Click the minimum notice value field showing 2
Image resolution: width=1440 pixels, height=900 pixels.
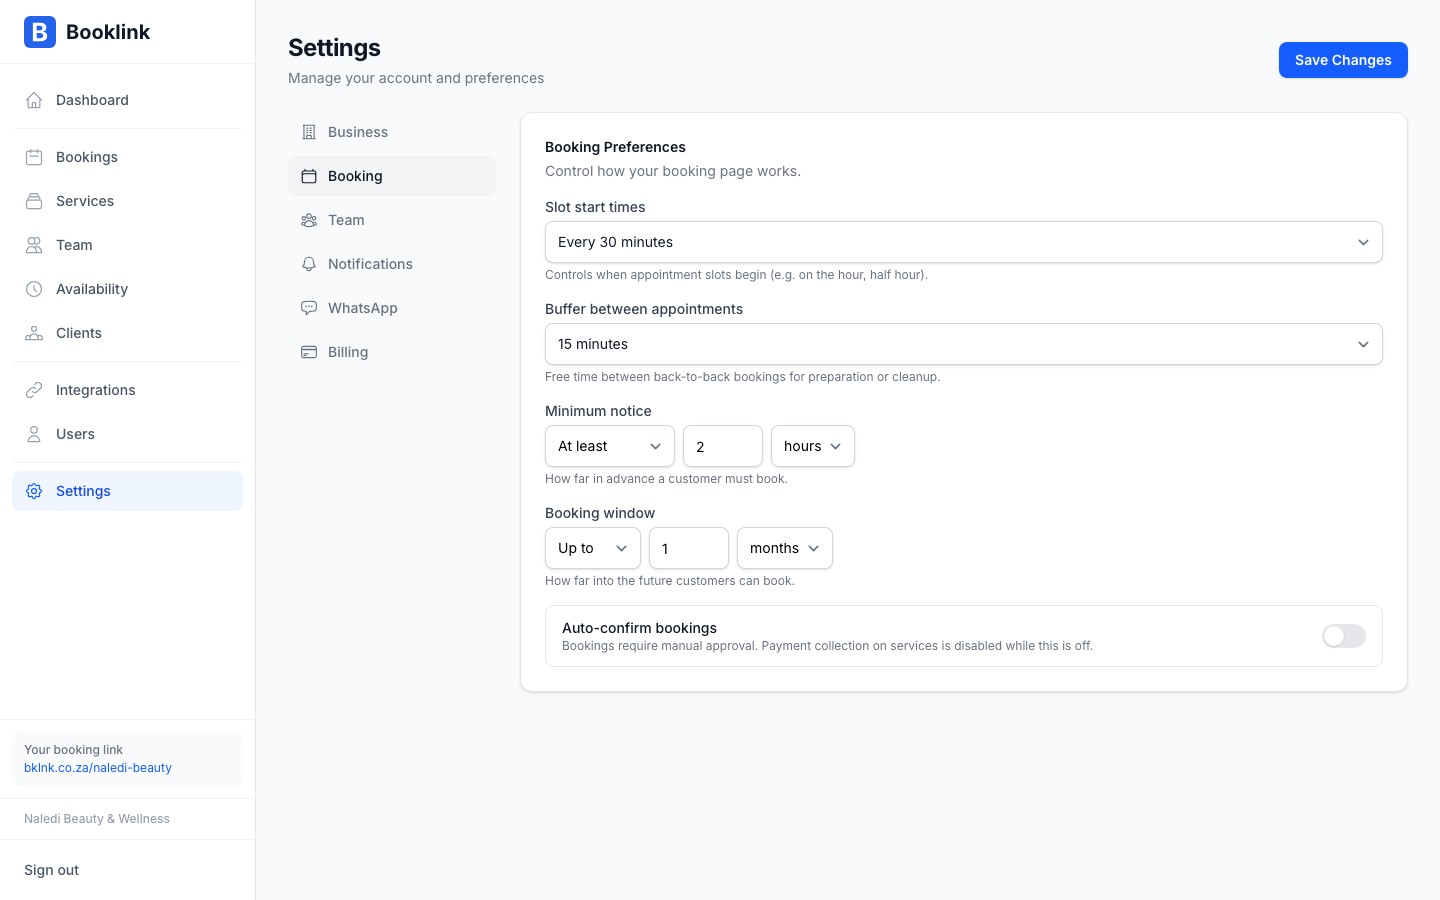tap(722, 446)
